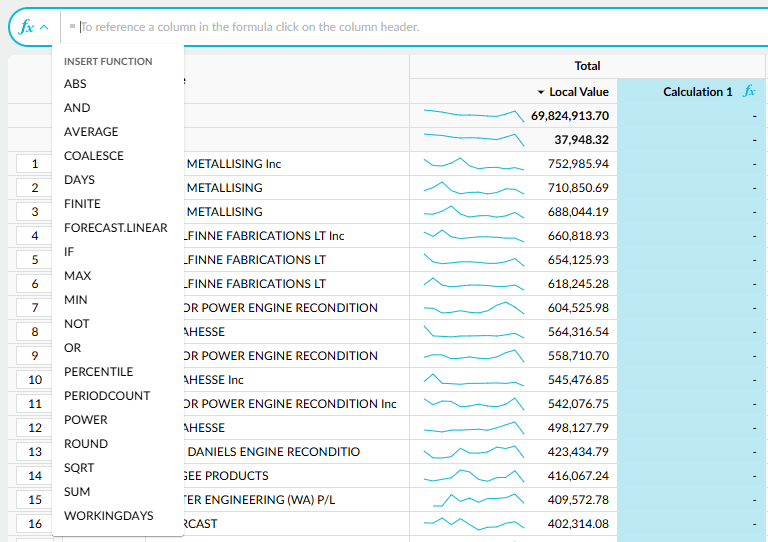Screen dimensions: 768x542
Task: Select the SUM function
Action: point(77,492)
